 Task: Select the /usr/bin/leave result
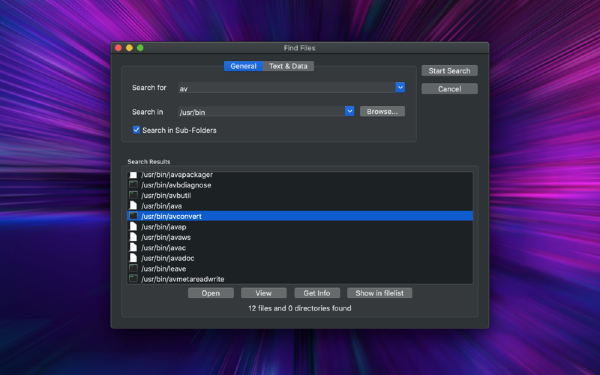(x=300, y=268)
